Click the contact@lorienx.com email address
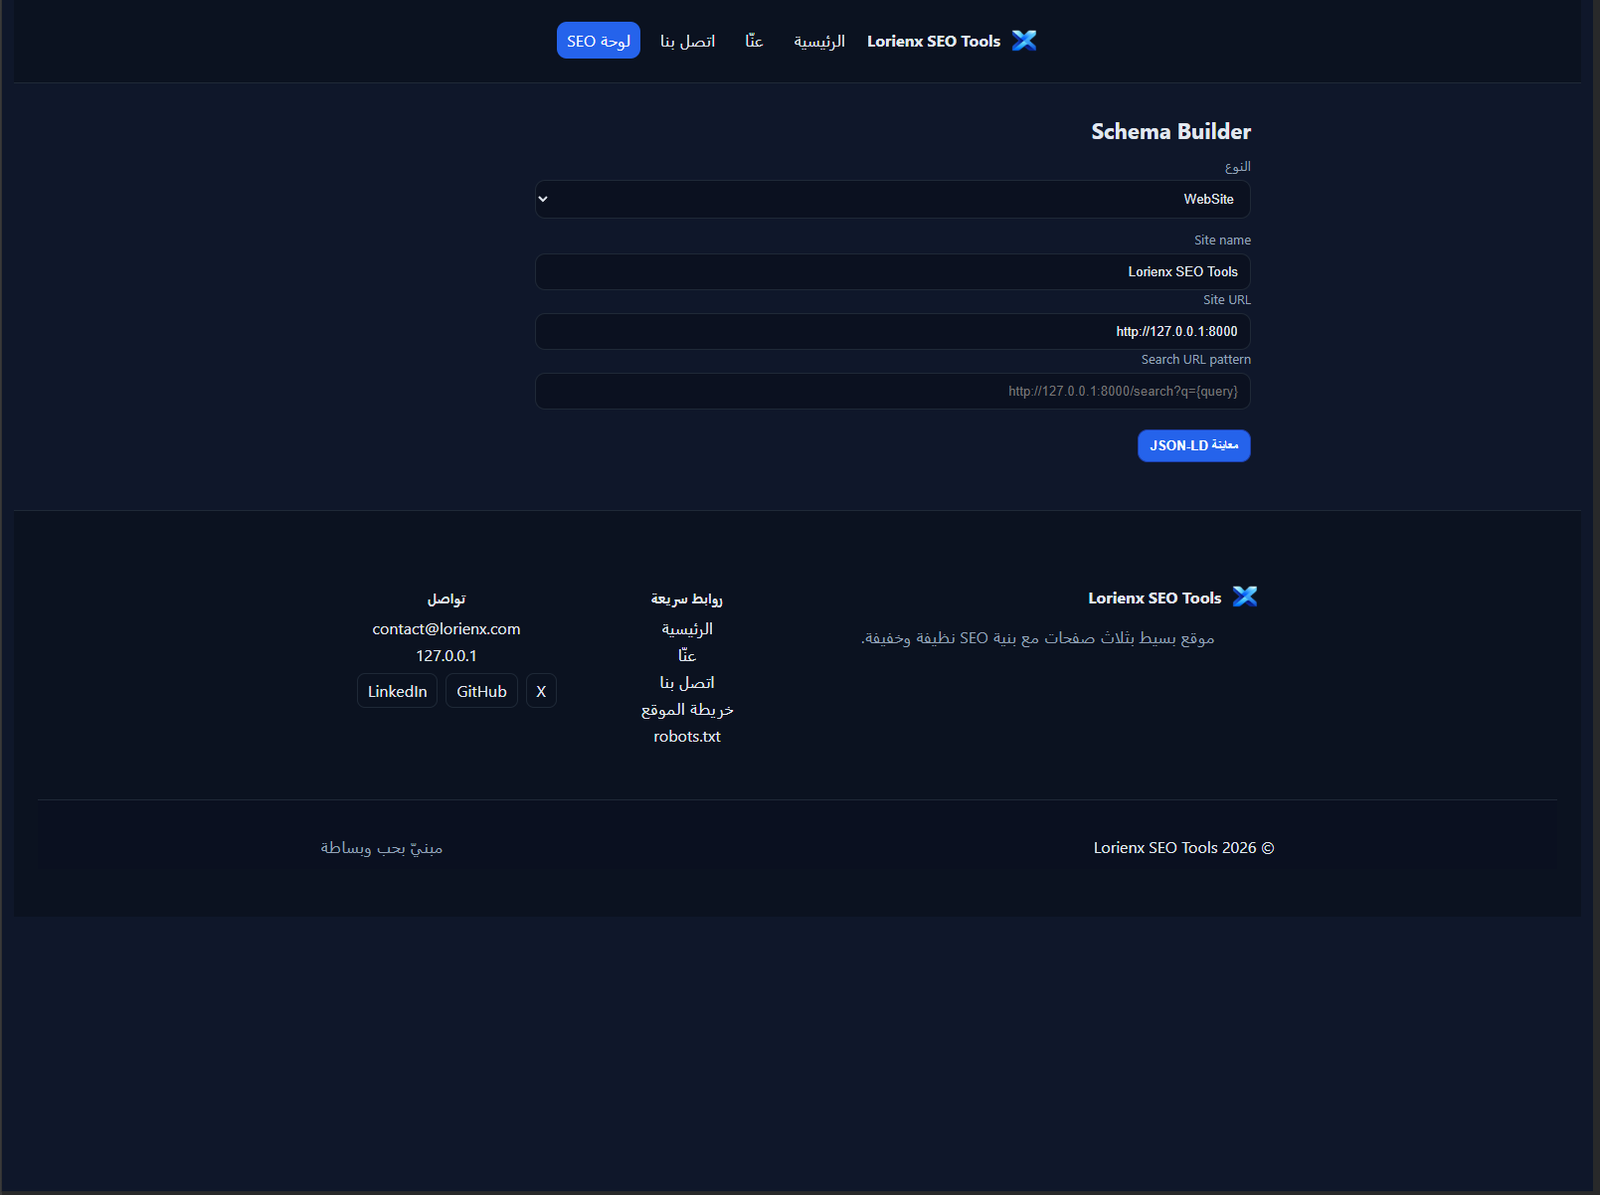1600x1195 pixels. point(446,628)
